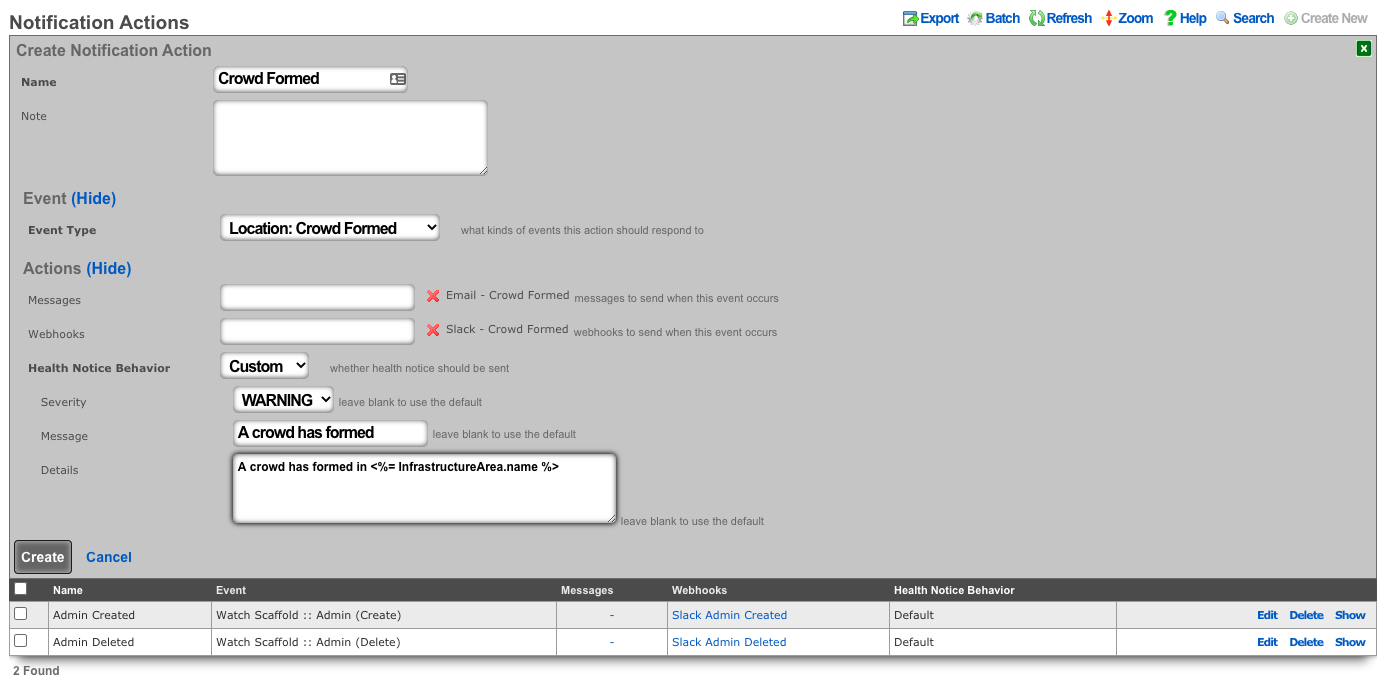The width and height of the screenshot is (1390, 684).
Task: Hide the Event section
Action: point(93,198)
